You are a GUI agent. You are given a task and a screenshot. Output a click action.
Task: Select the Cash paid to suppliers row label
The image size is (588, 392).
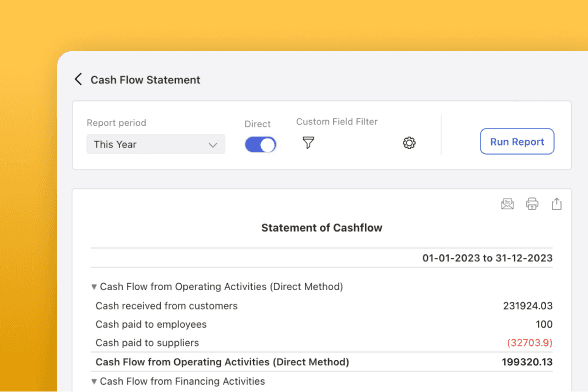coord(147,343)
